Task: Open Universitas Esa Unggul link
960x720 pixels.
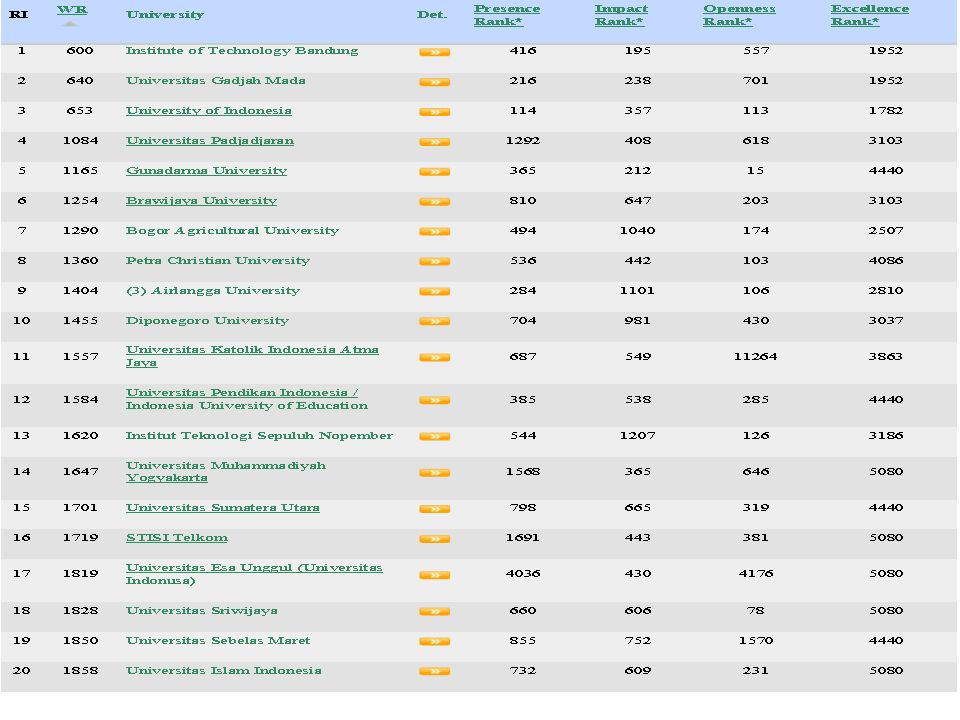Action: (x=254, y=574)
